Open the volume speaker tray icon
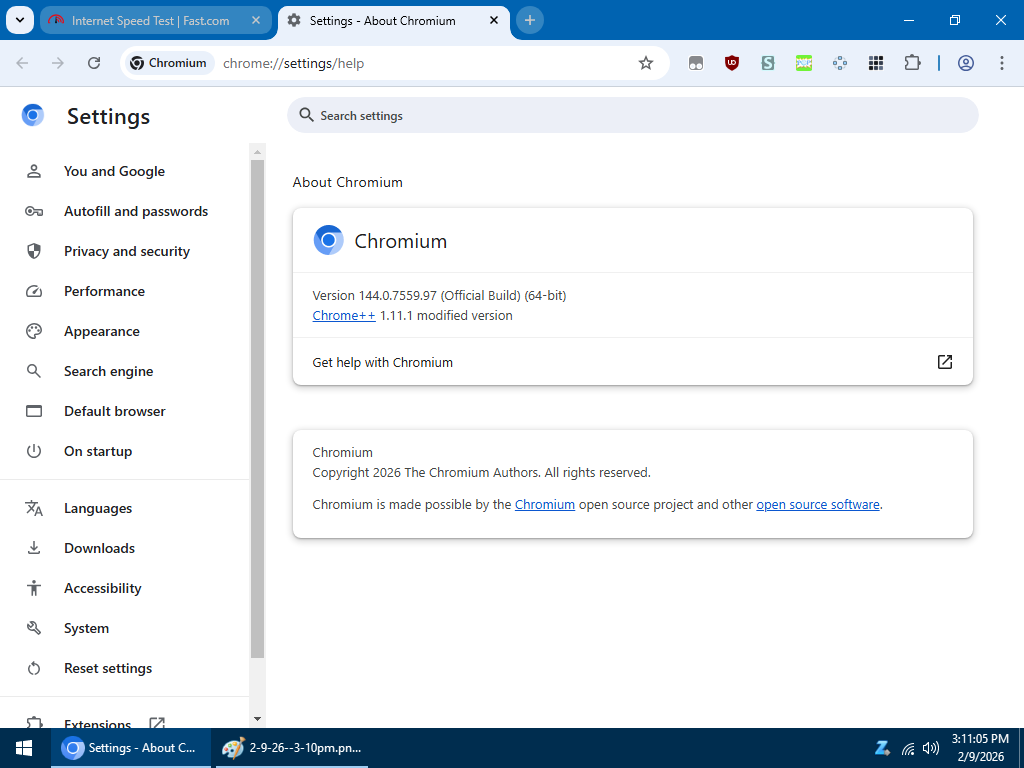 click(931, 748)
